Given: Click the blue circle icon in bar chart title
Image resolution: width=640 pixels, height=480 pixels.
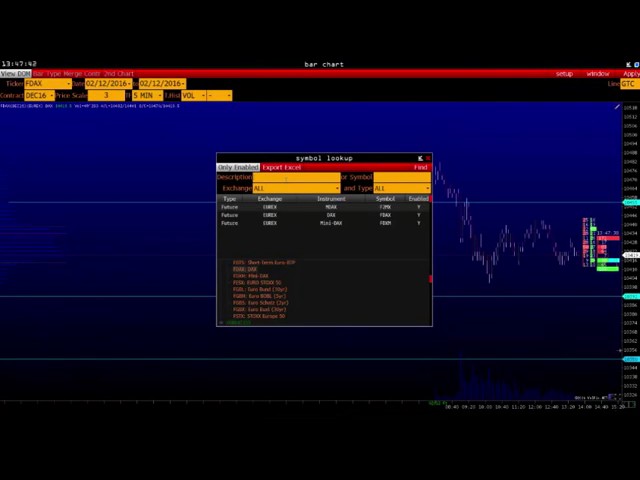Looking at the screenshot, I should click(636, 64).
